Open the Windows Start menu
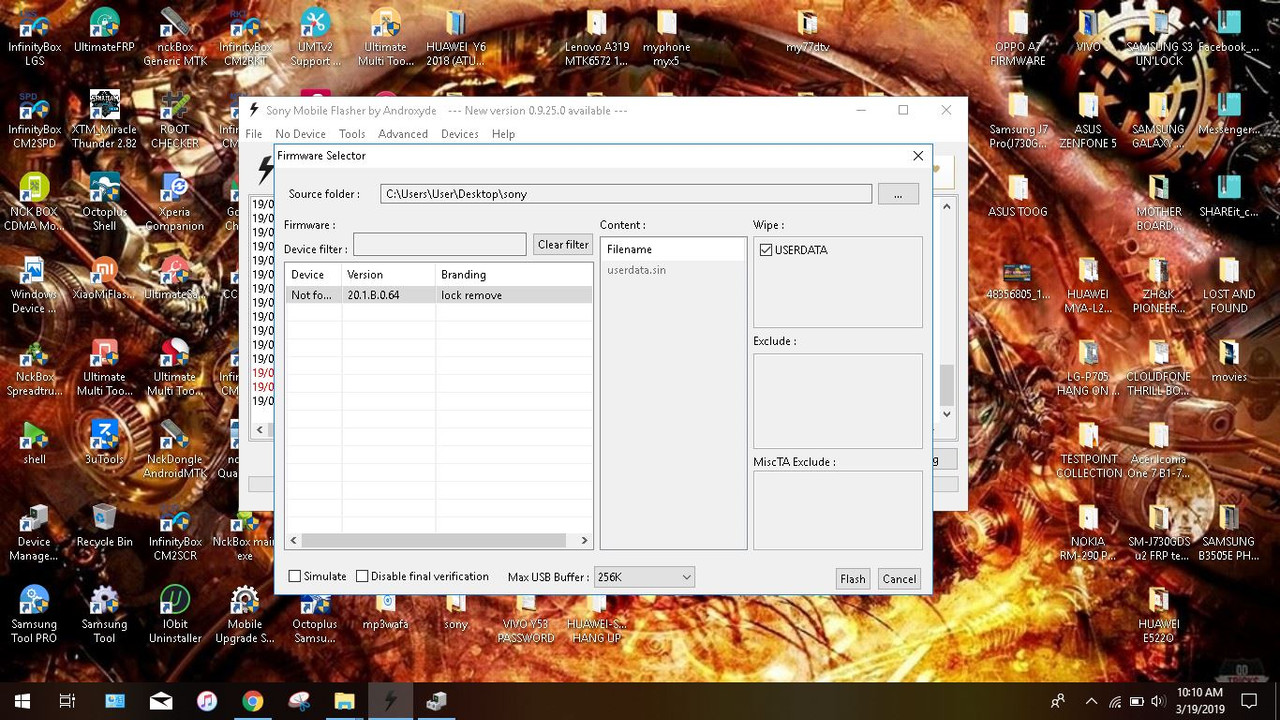The width and height of the screenshot is (1280, 720). click(22, 701)
